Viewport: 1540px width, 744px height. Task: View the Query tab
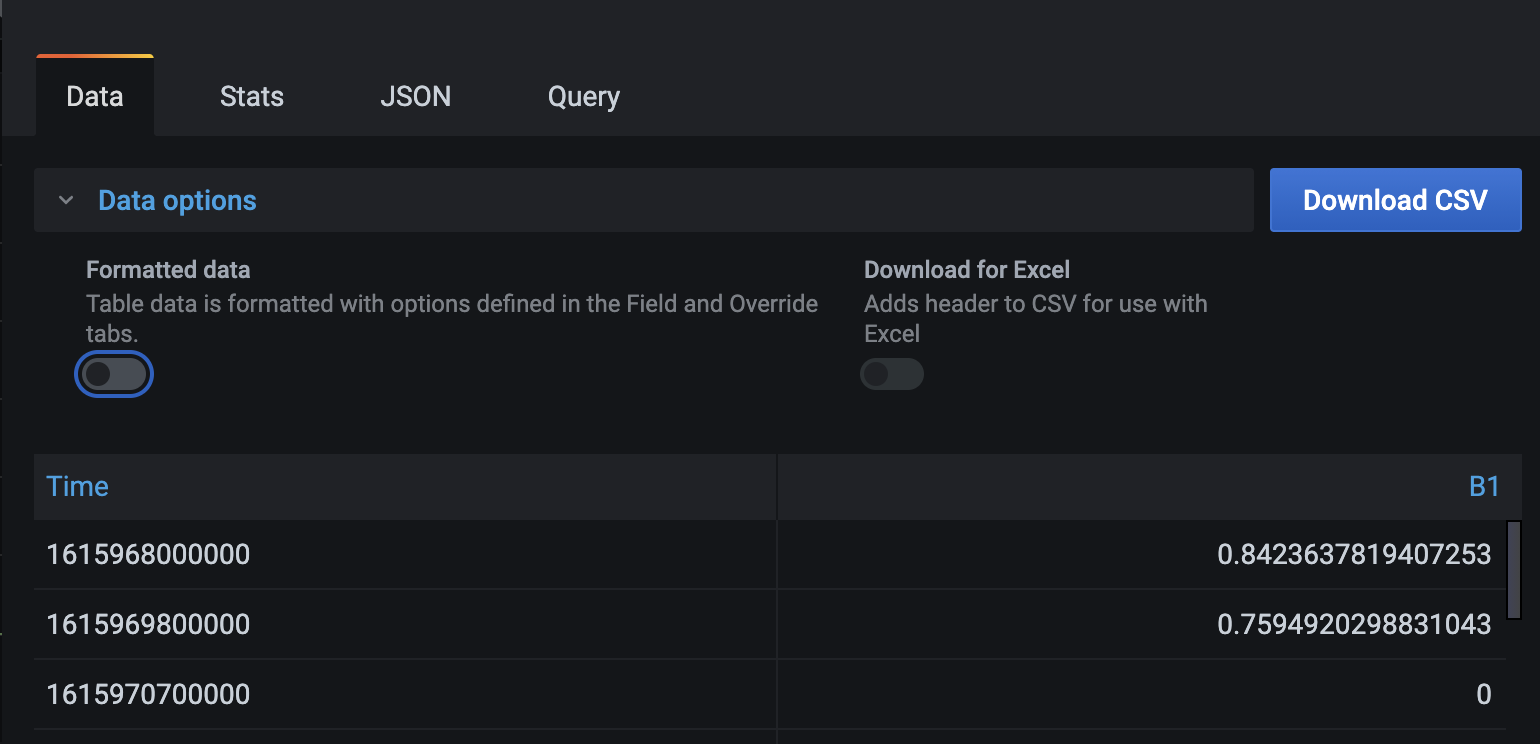583,96
